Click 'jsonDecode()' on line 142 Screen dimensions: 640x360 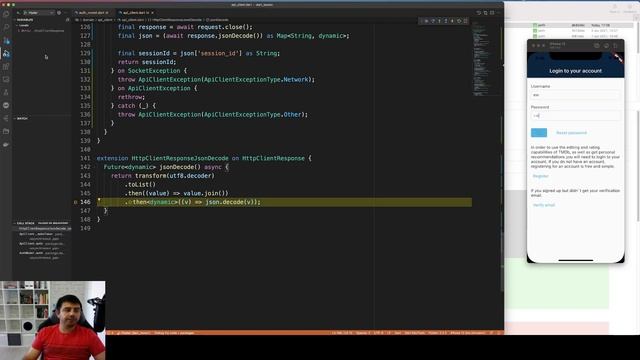[x=180, y=167]
